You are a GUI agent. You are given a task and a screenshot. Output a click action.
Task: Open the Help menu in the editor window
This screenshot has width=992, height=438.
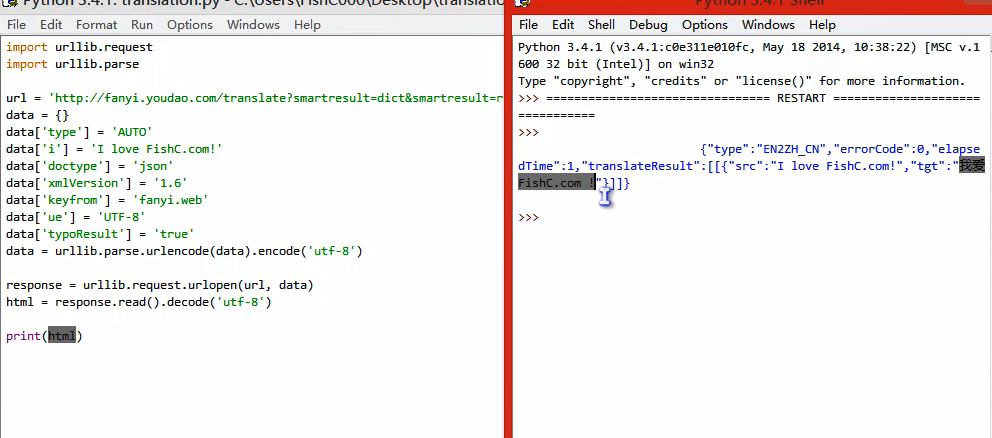pyautogui.click(x=307, y=24)
